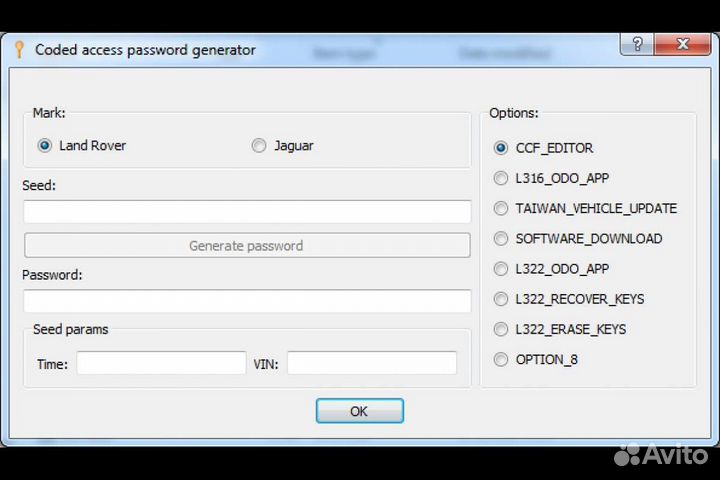720x480 pixels.
Task: Confirm with the OK button
Action: click(x=359, y=411)
